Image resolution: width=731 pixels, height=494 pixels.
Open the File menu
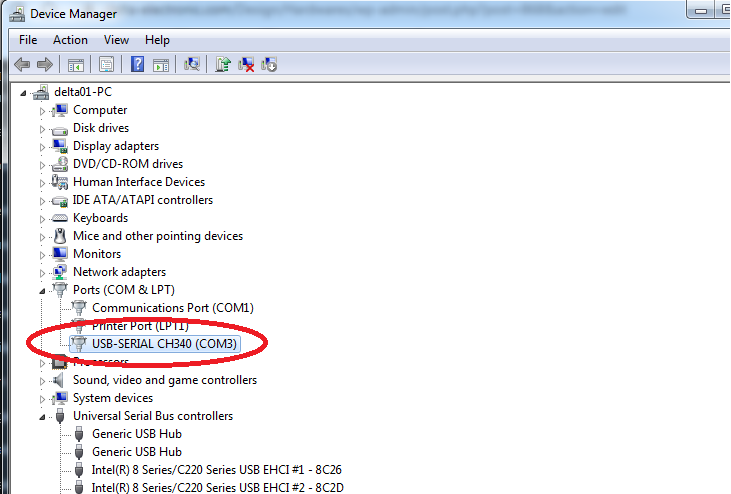28,40
